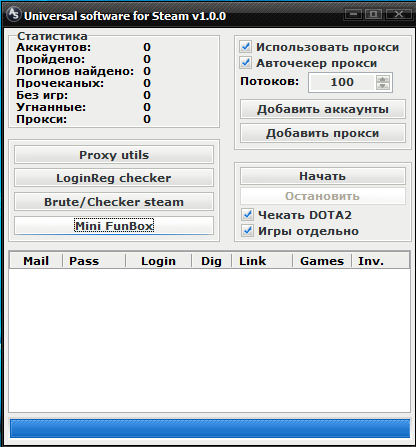Click the Без игр: statistic label
Viewport: 416px width, 447px height.
click(x=42, y=95)
